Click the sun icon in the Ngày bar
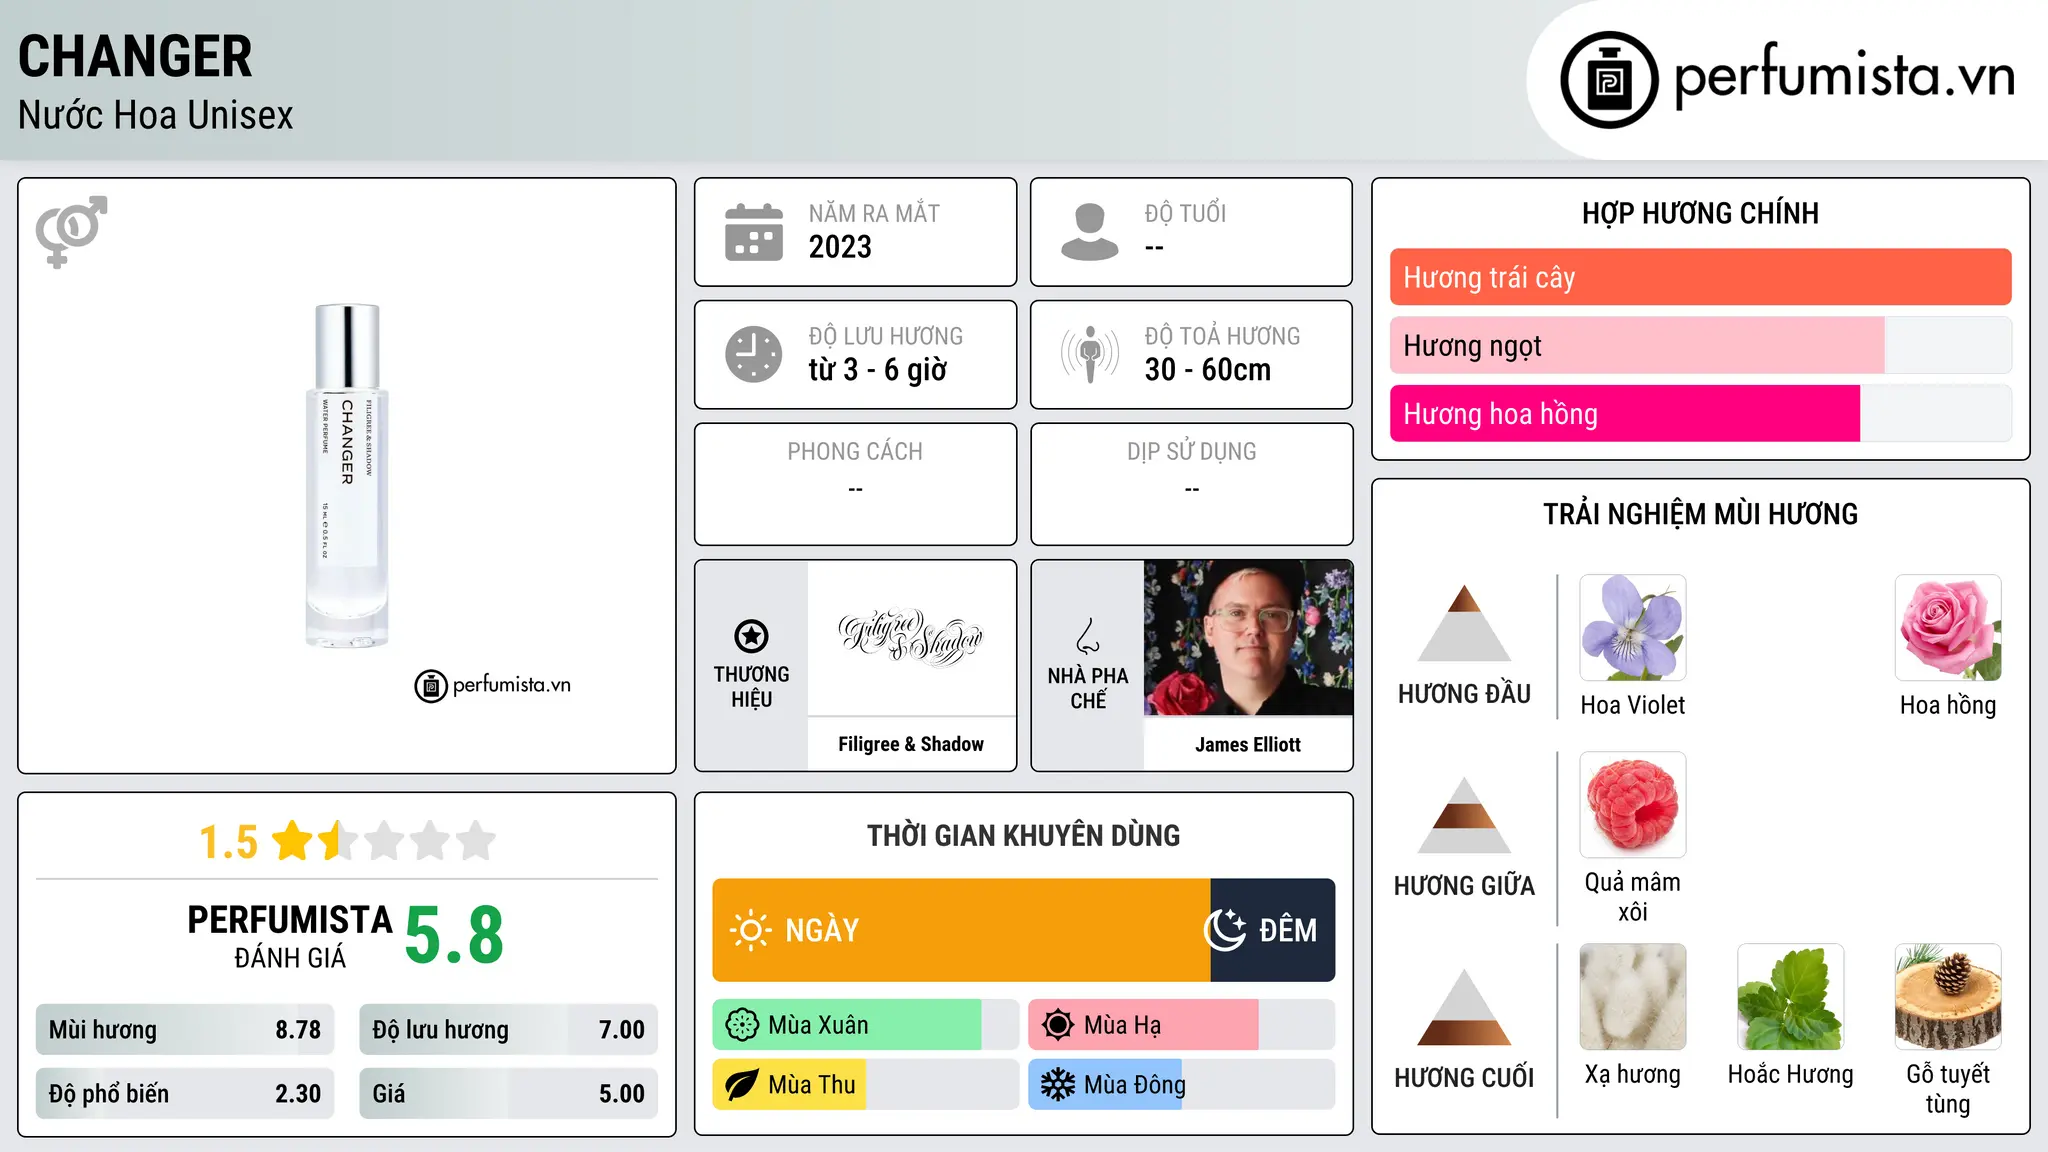Viewport: 2048px width, 1152px height. pyautogui.click(x=750, y=930)
